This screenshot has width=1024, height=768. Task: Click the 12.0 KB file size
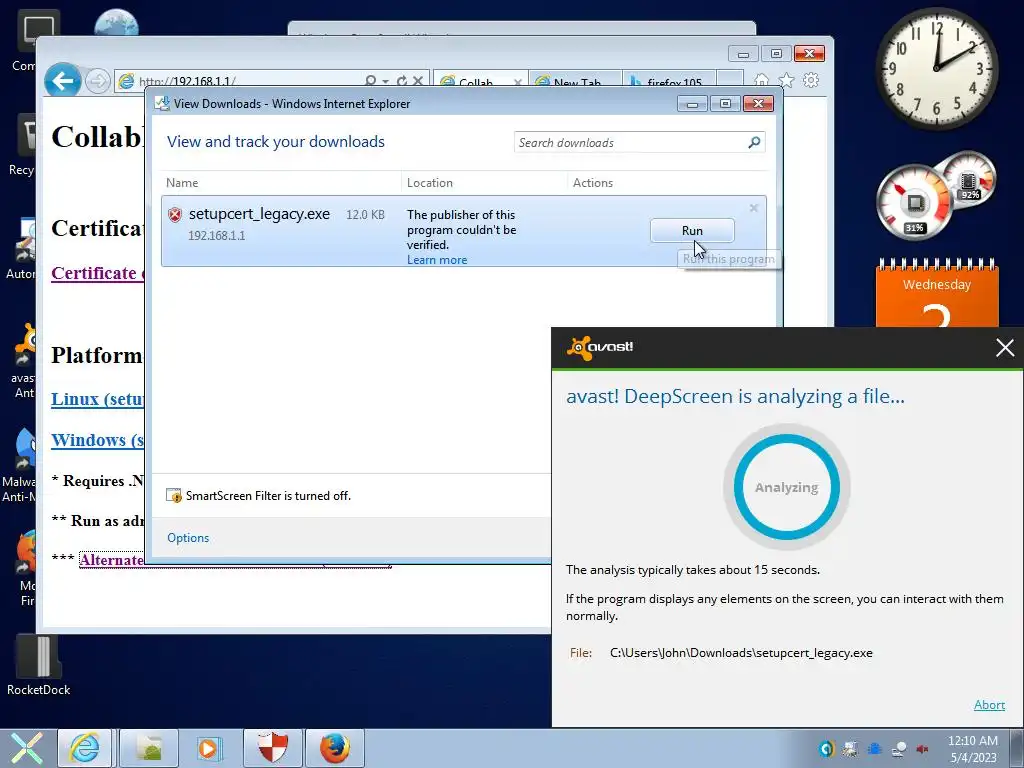(365, 215)
